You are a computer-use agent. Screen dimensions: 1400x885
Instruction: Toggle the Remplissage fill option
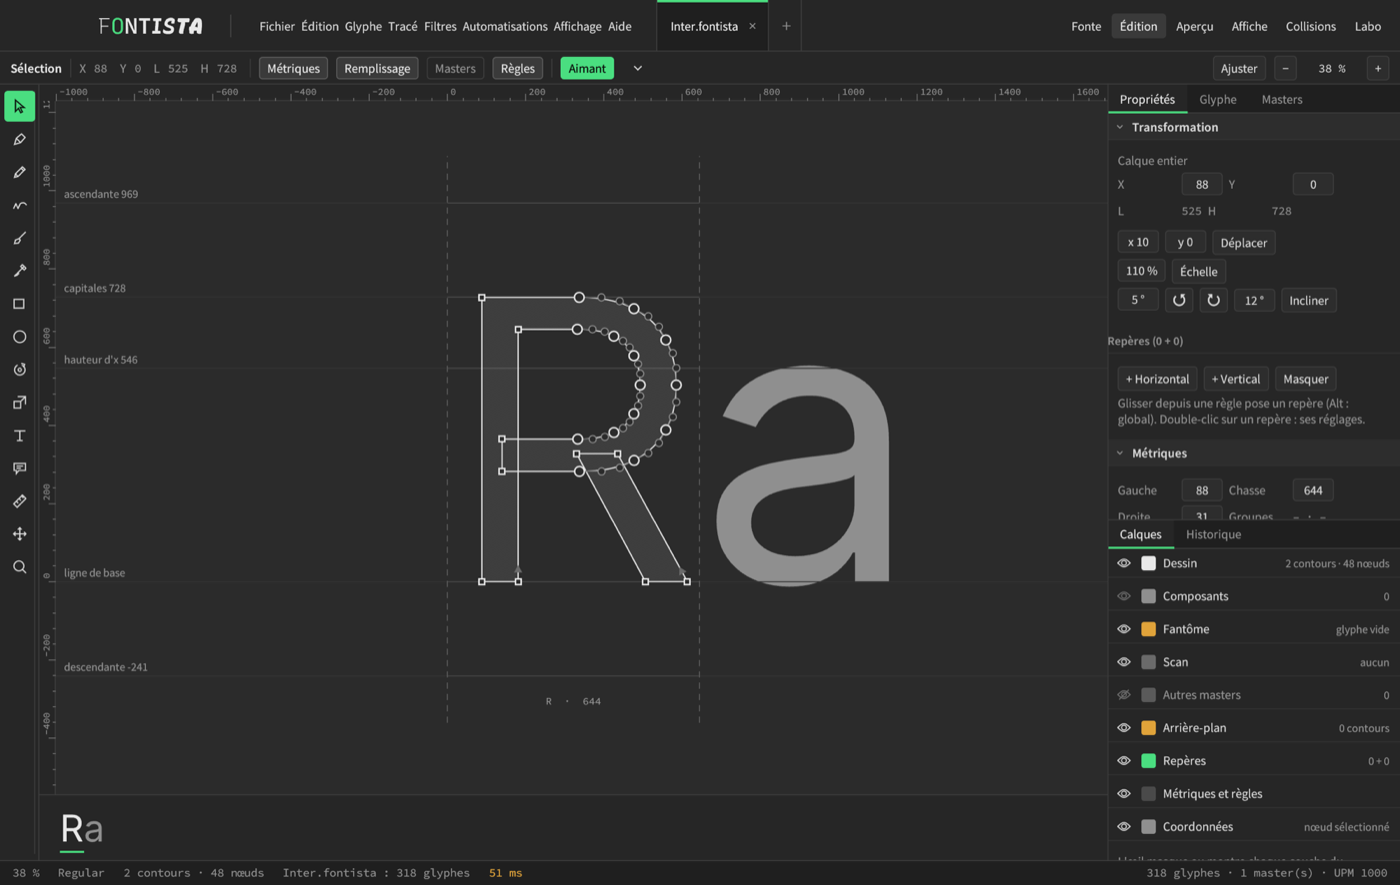[377, 68]
